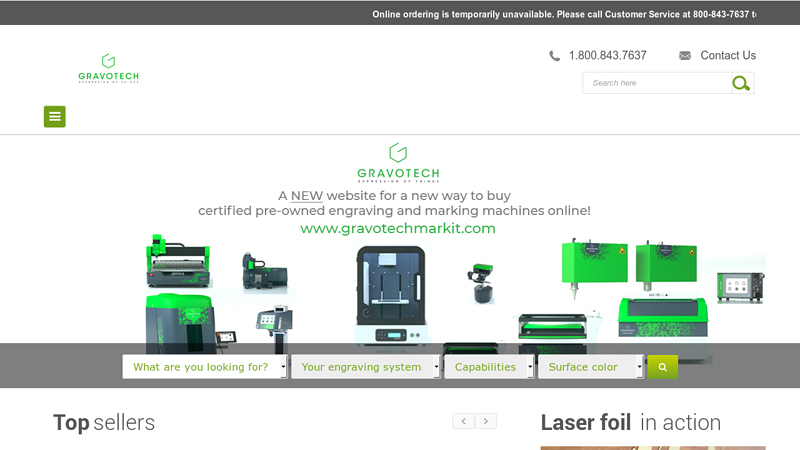800x450 pixels.
Task: Expand the Capabilities dropdown
Action: point(489,367)
